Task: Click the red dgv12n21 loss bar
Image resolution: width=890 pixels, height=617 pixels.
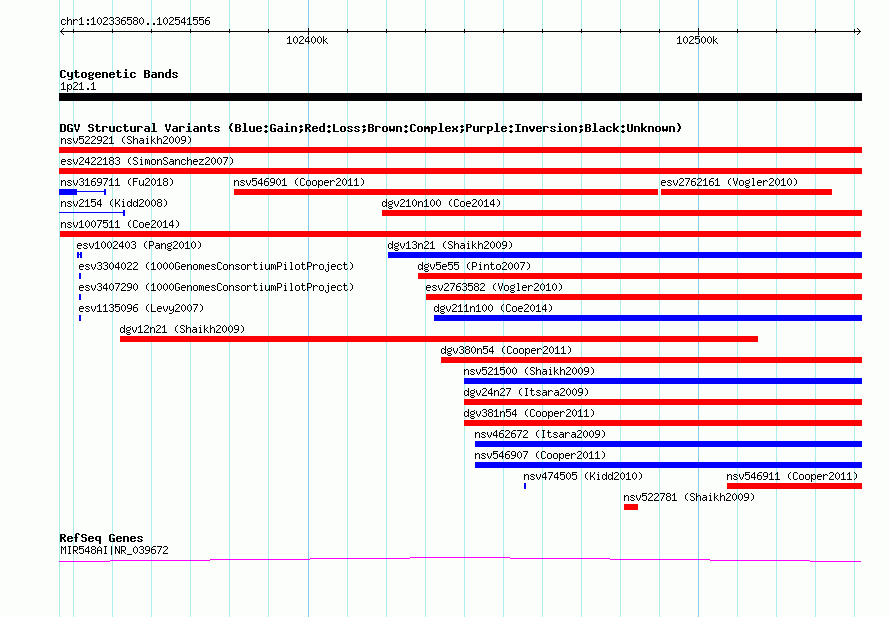Action: coord(439,339)
